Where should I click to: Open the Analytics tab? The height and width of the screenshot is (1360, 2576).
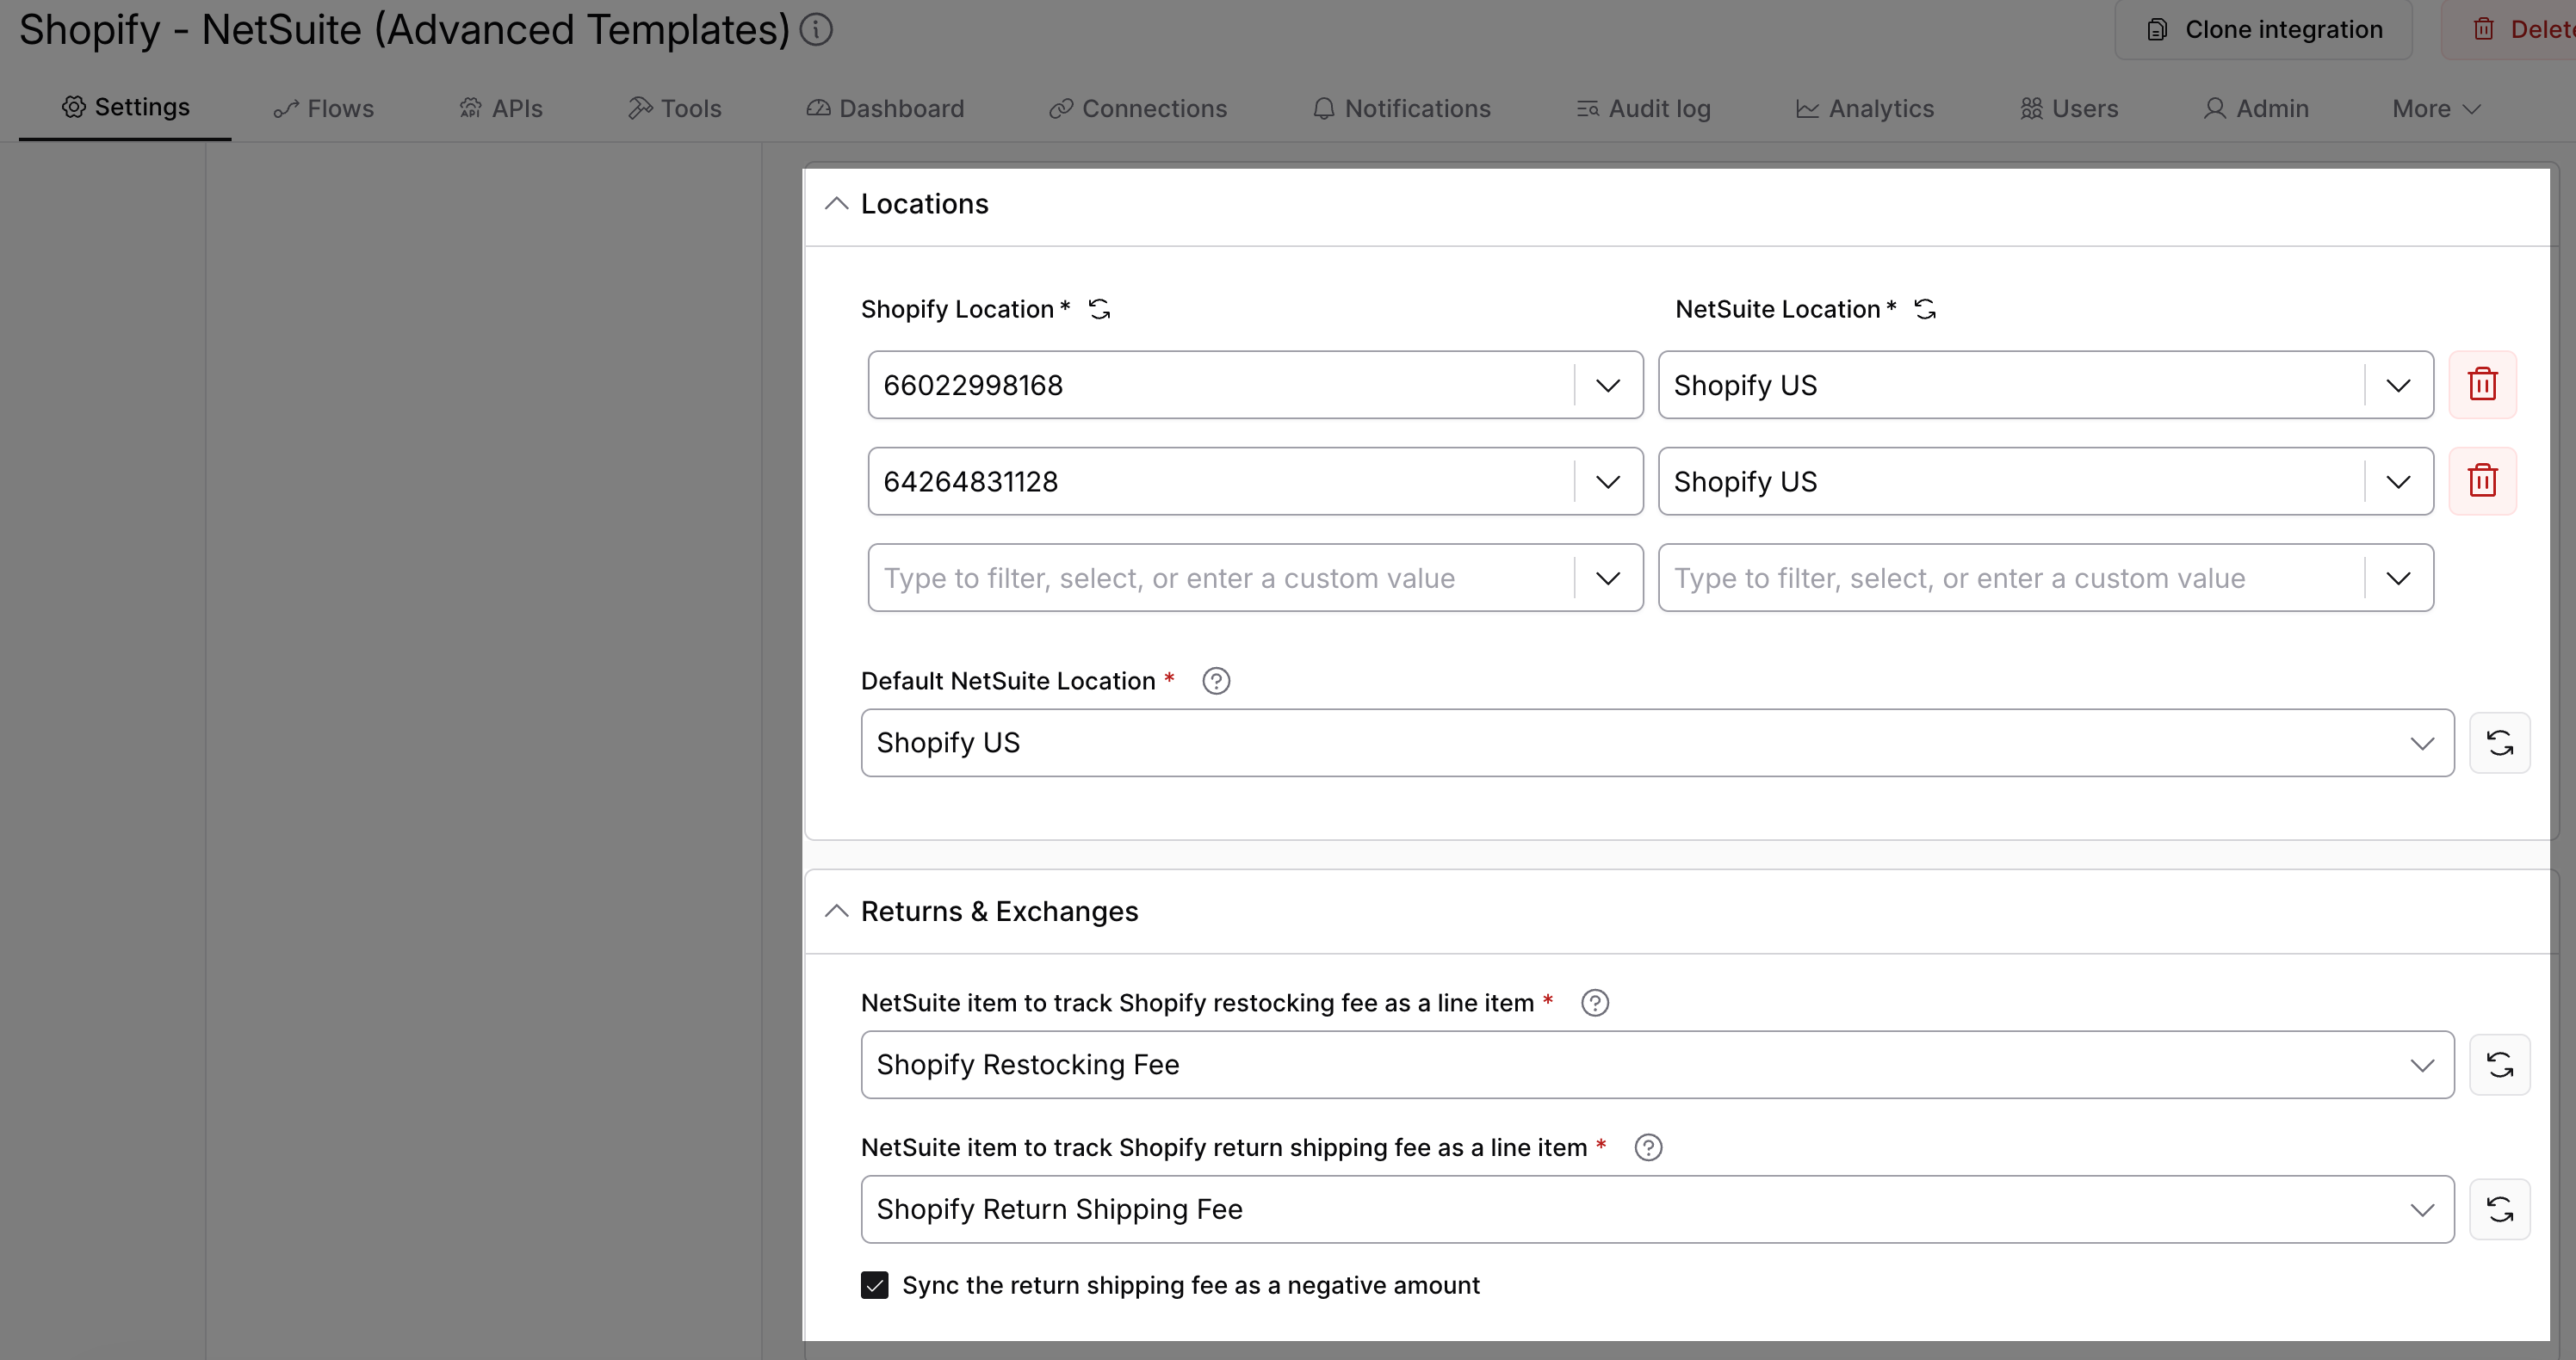tap(1865, 109)
